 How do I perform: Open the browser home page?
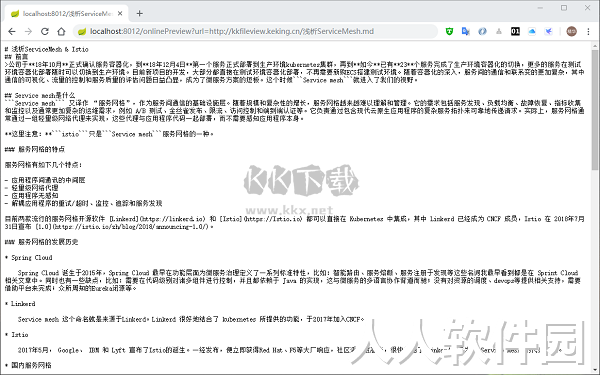click(61, 31)
